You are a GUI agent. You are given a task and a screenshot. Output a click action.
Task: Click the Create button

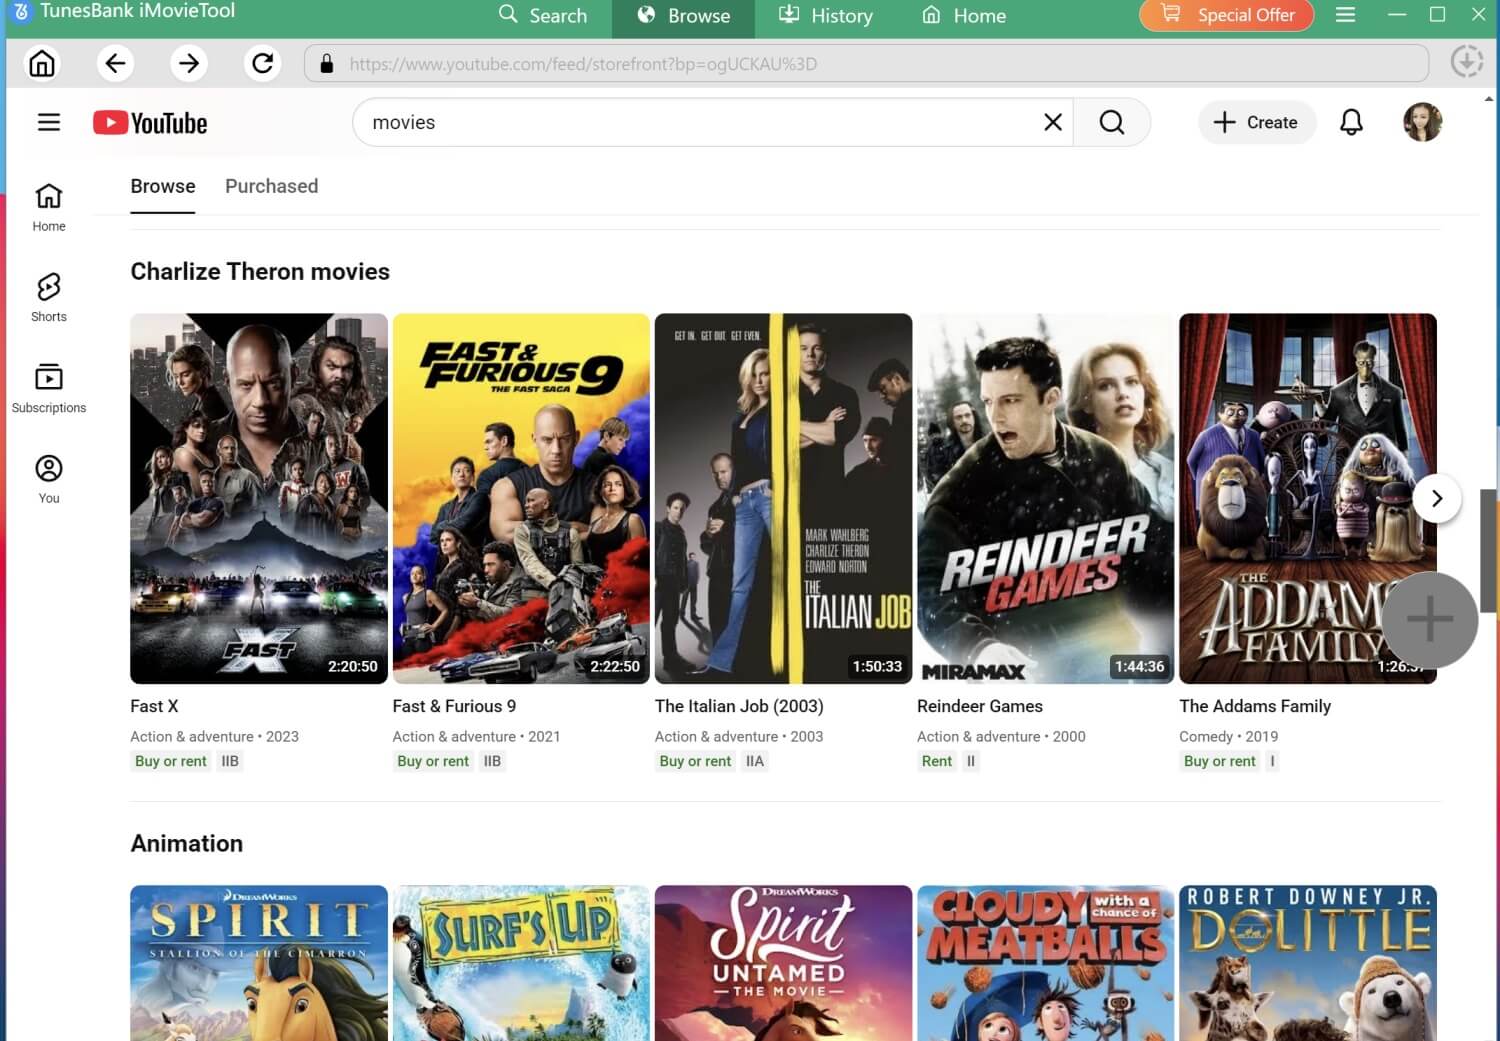(x=1256, y=122)
